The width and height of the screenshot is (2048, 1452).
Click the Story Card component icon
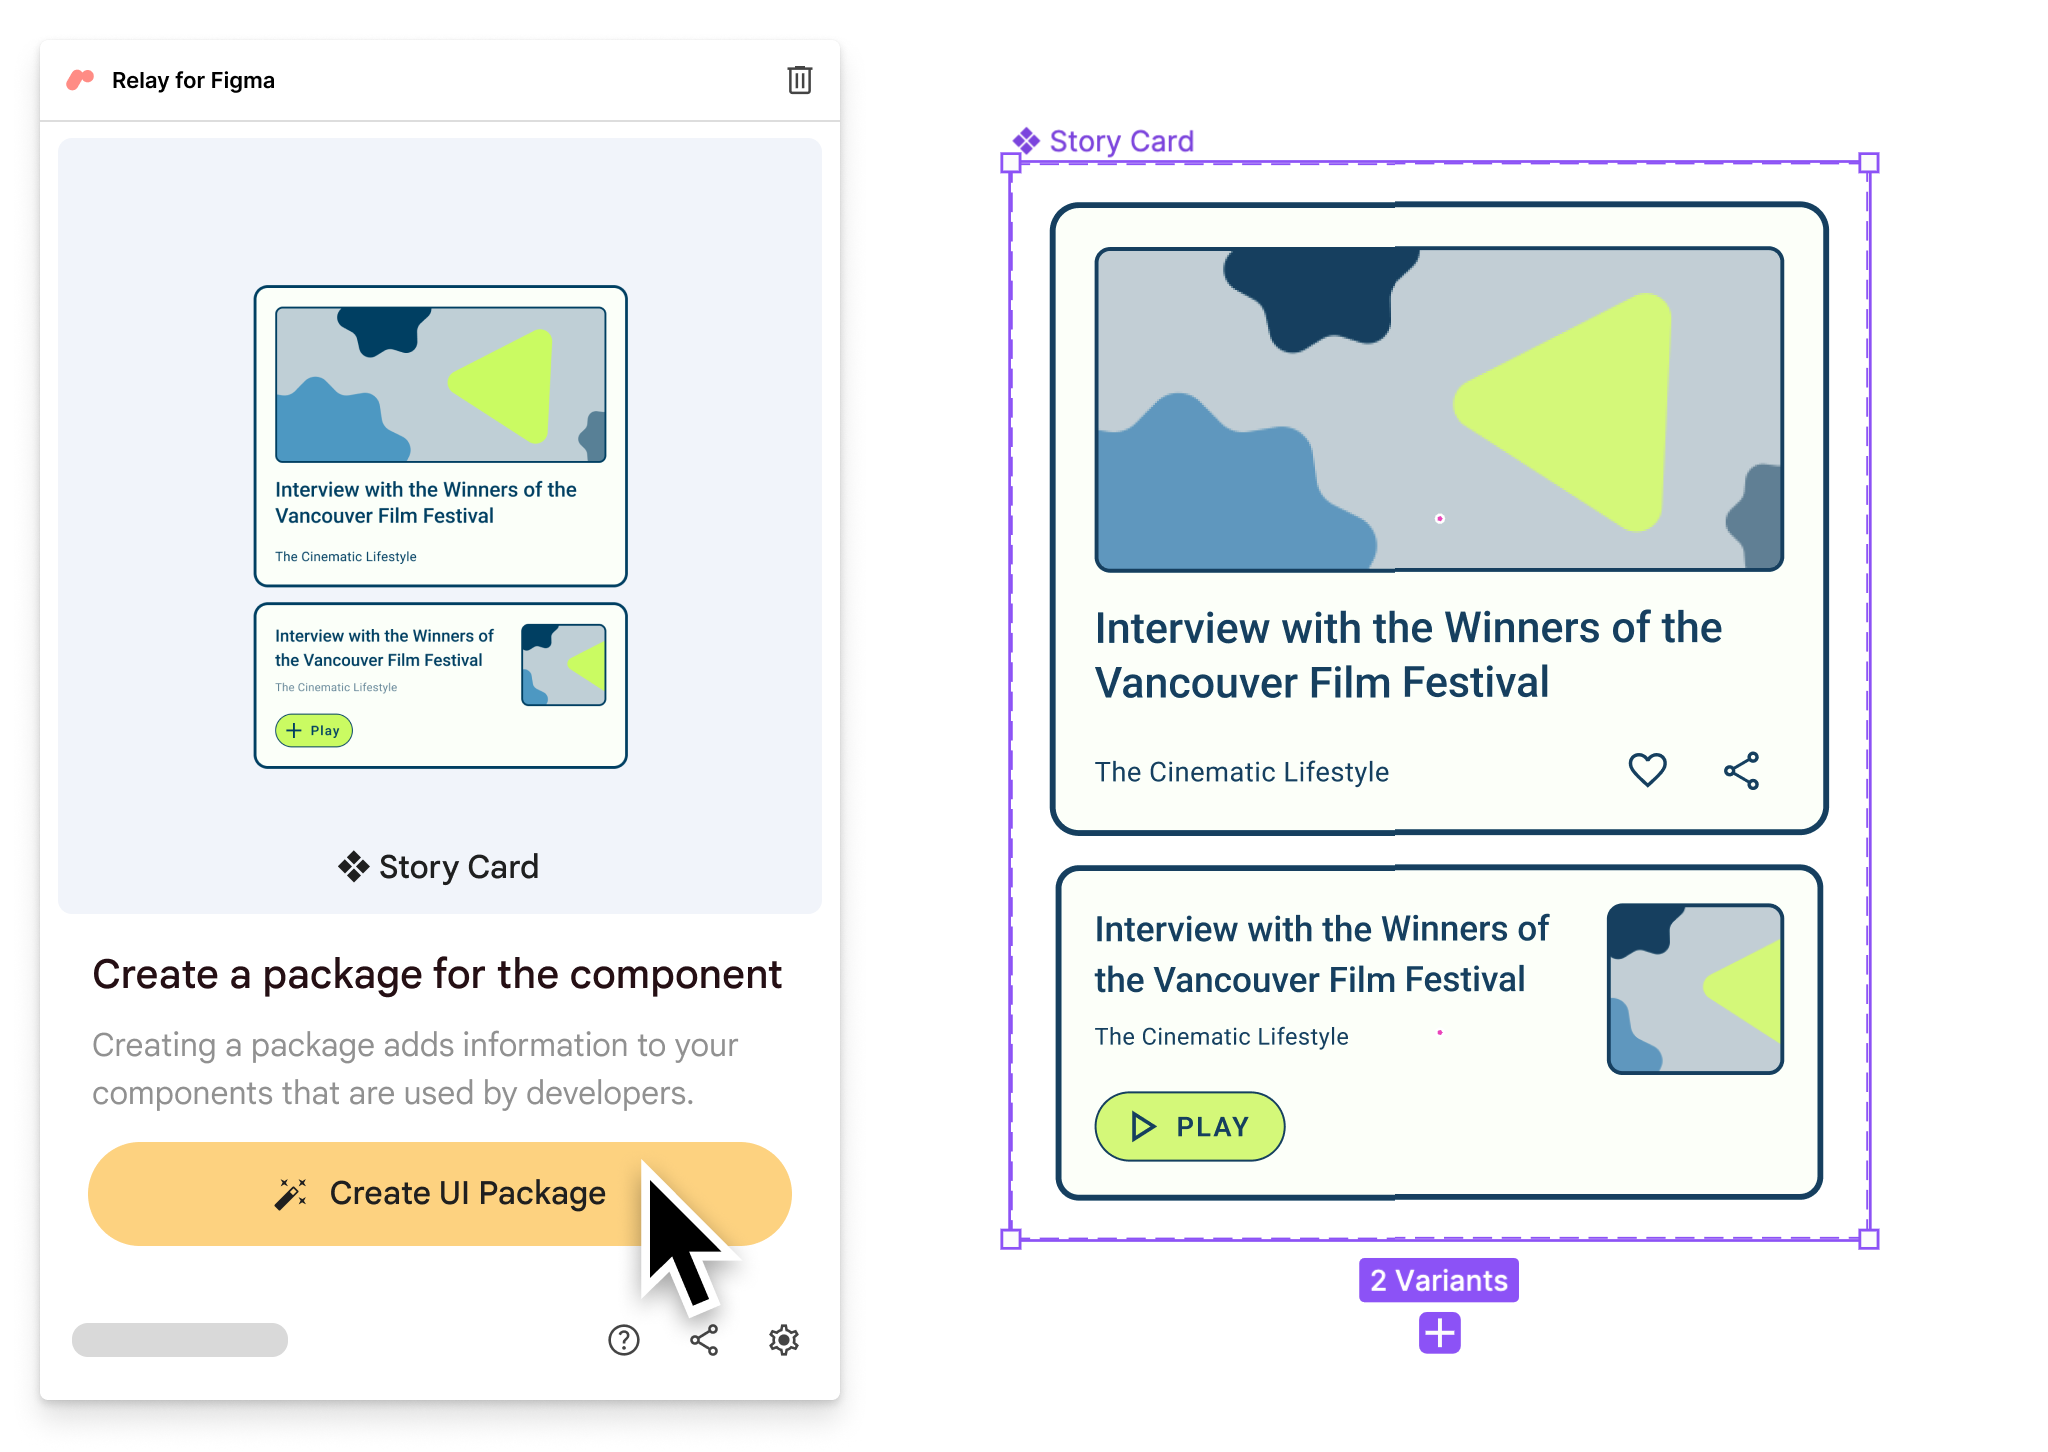coord(347,867)
